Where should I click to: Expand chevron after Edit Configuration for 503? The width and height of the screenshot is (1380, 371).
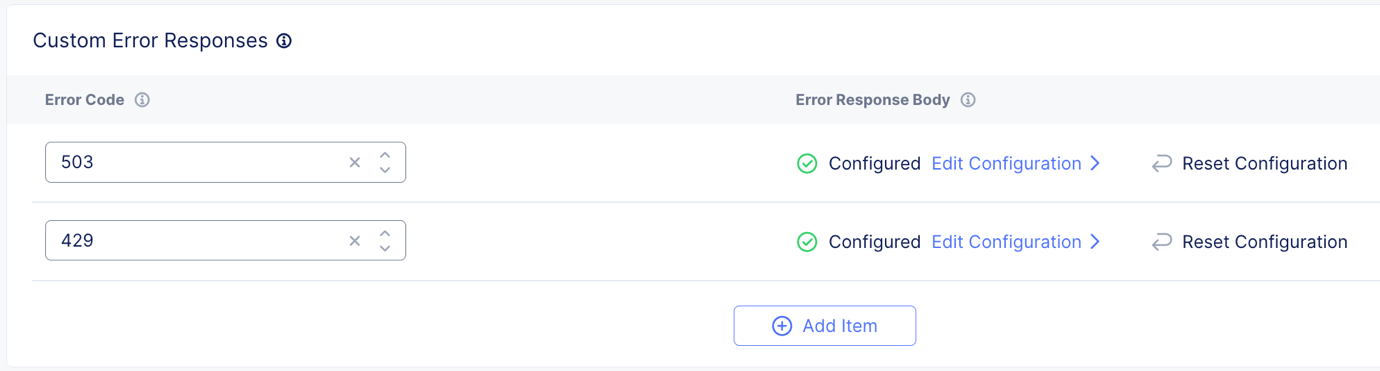coord(1095,163)
